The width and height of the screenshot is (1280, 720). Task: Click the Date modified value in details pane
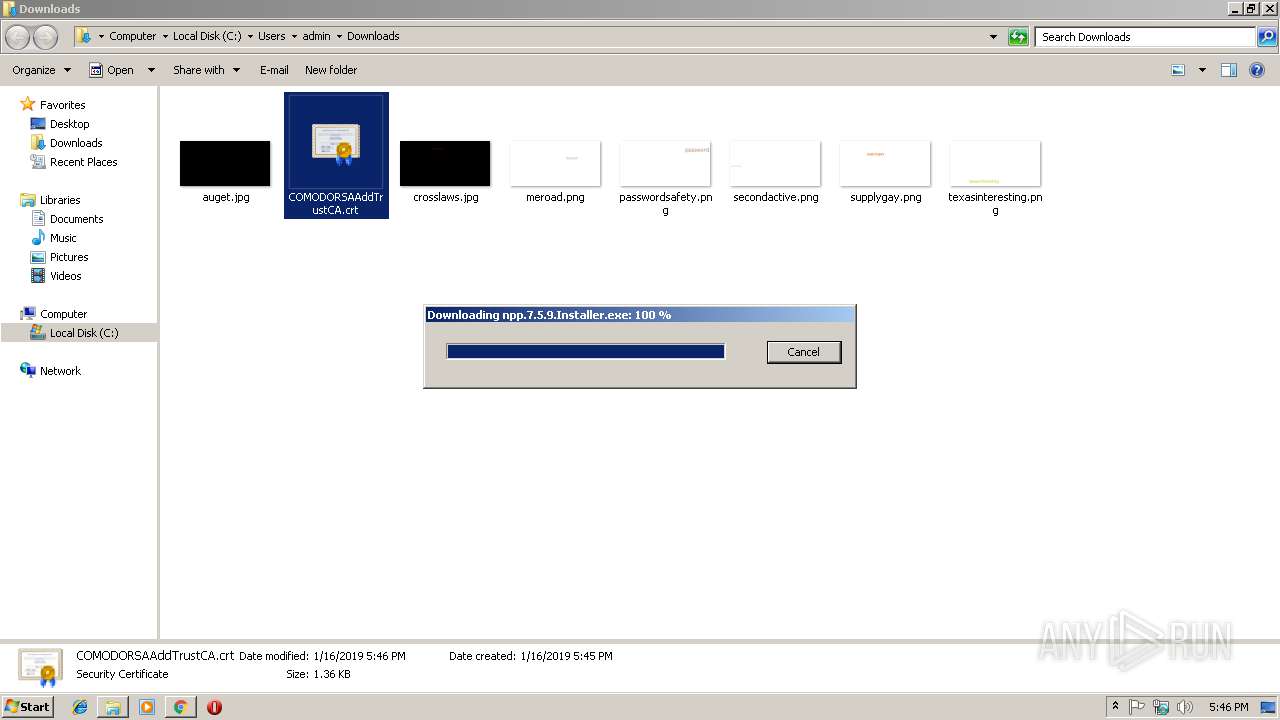(359, 656)
